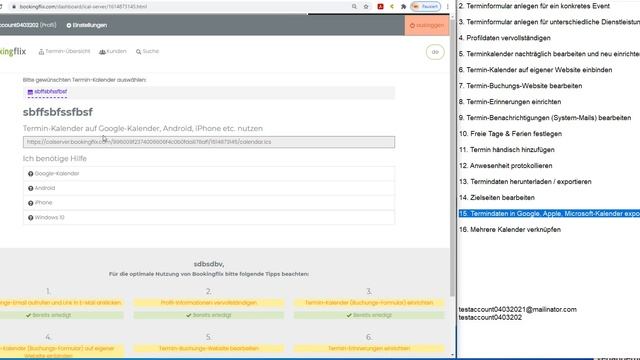This screenshot has width=640, height=360.
Task: Select line 10 Freie Tage & Ferien
Action: coord(510,133)
